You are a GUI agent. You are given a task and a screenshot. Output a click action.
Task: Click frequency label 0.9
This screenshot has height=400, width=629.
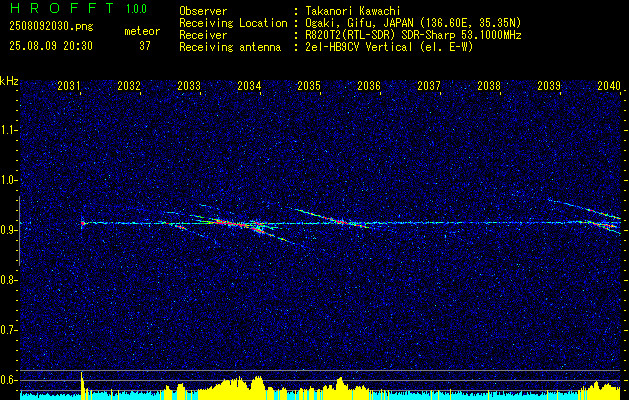pyautogui.click(x=9, y=230)
